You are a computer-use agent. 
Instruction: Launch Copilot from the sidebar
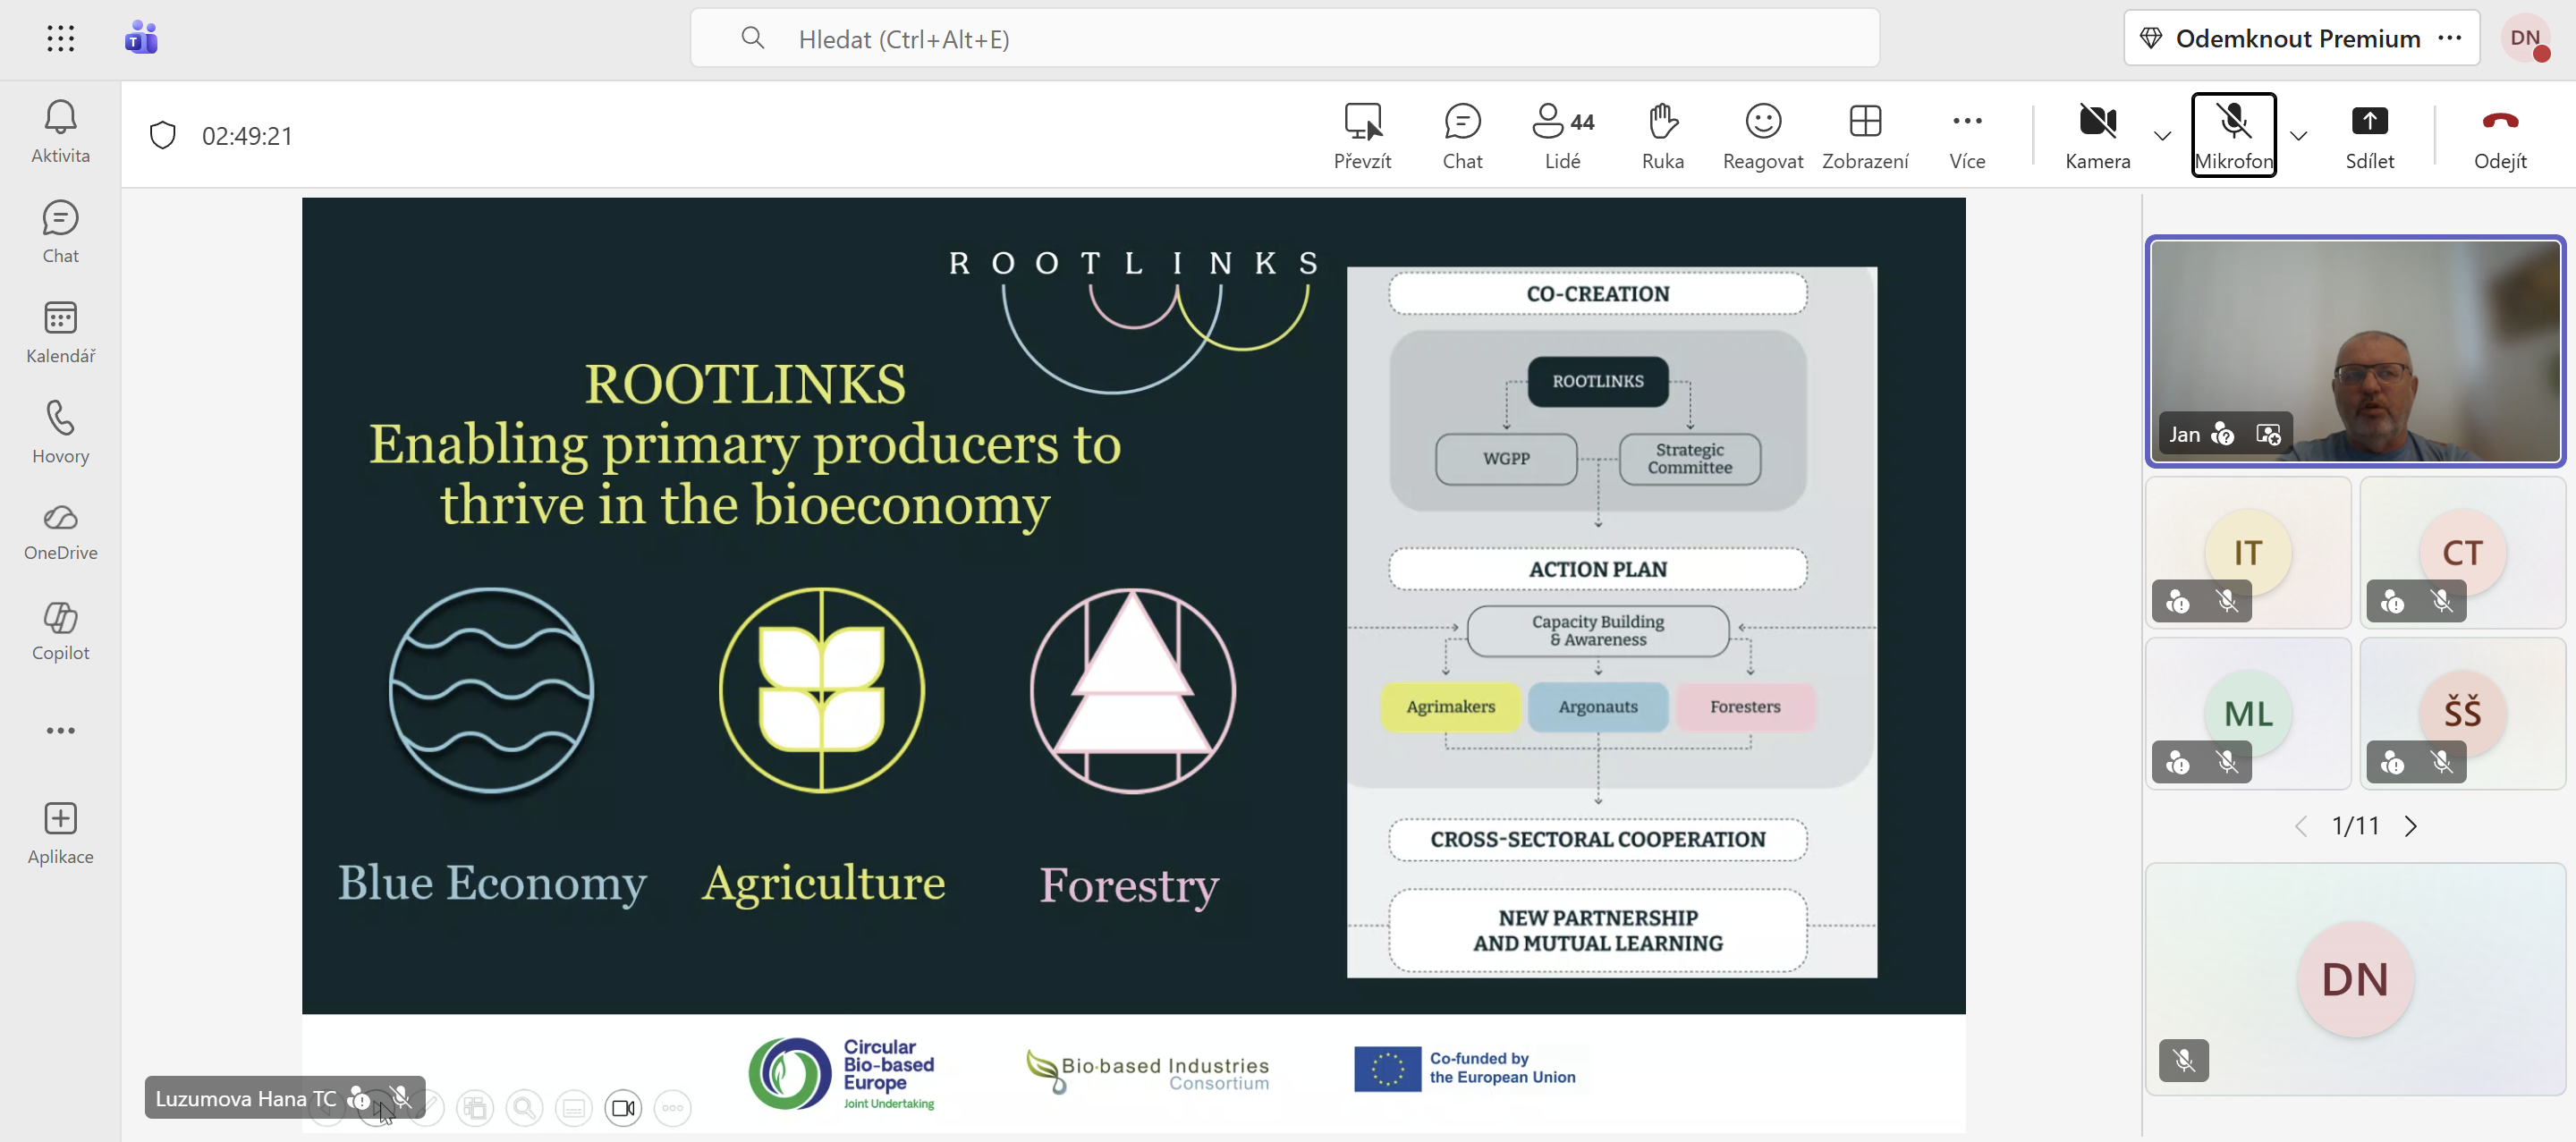click(x=60, y=631)
